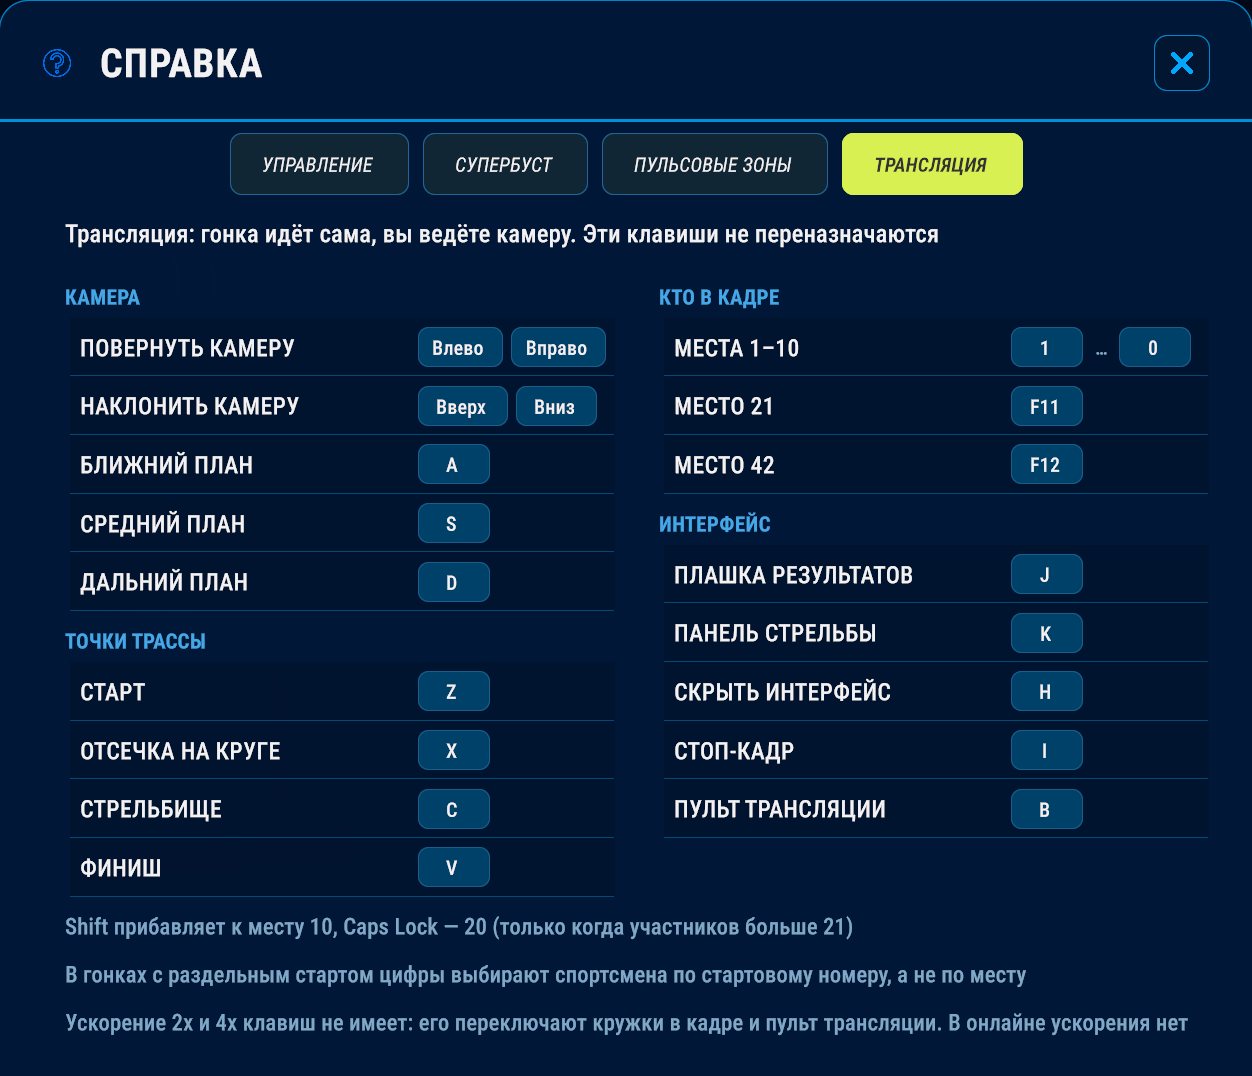1252x1076 pixels.
Task: Click the Вверх key badge
Action: [x=462, y=407]
